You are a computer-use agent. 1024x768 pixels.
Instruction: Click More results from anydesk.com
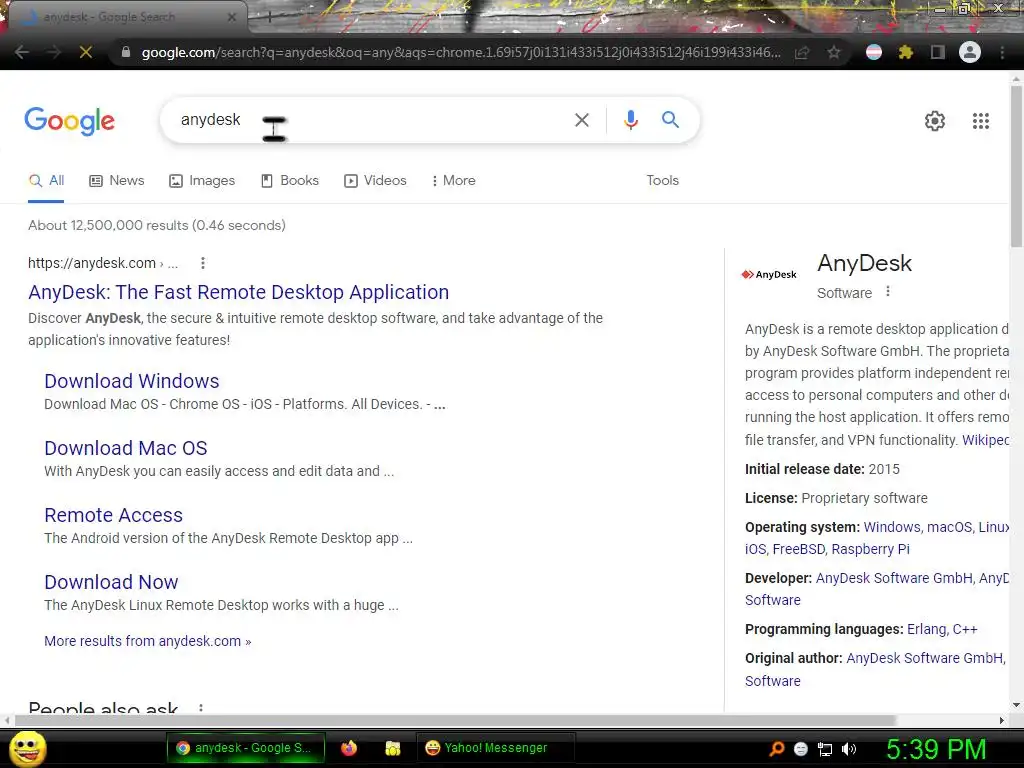point(148,641)
